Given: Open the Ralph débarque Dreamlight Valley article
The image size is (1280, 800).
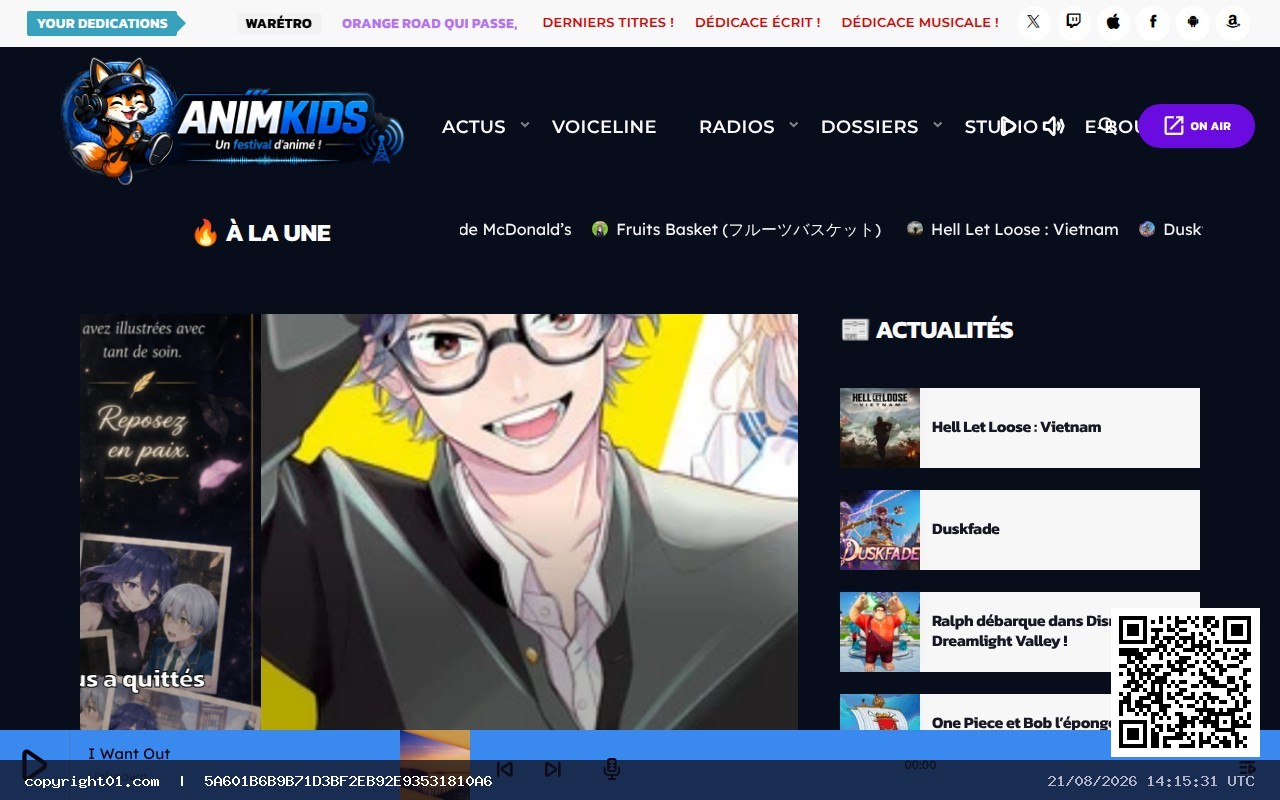Looking at the screenshot, I should [x=1021, y=631].
